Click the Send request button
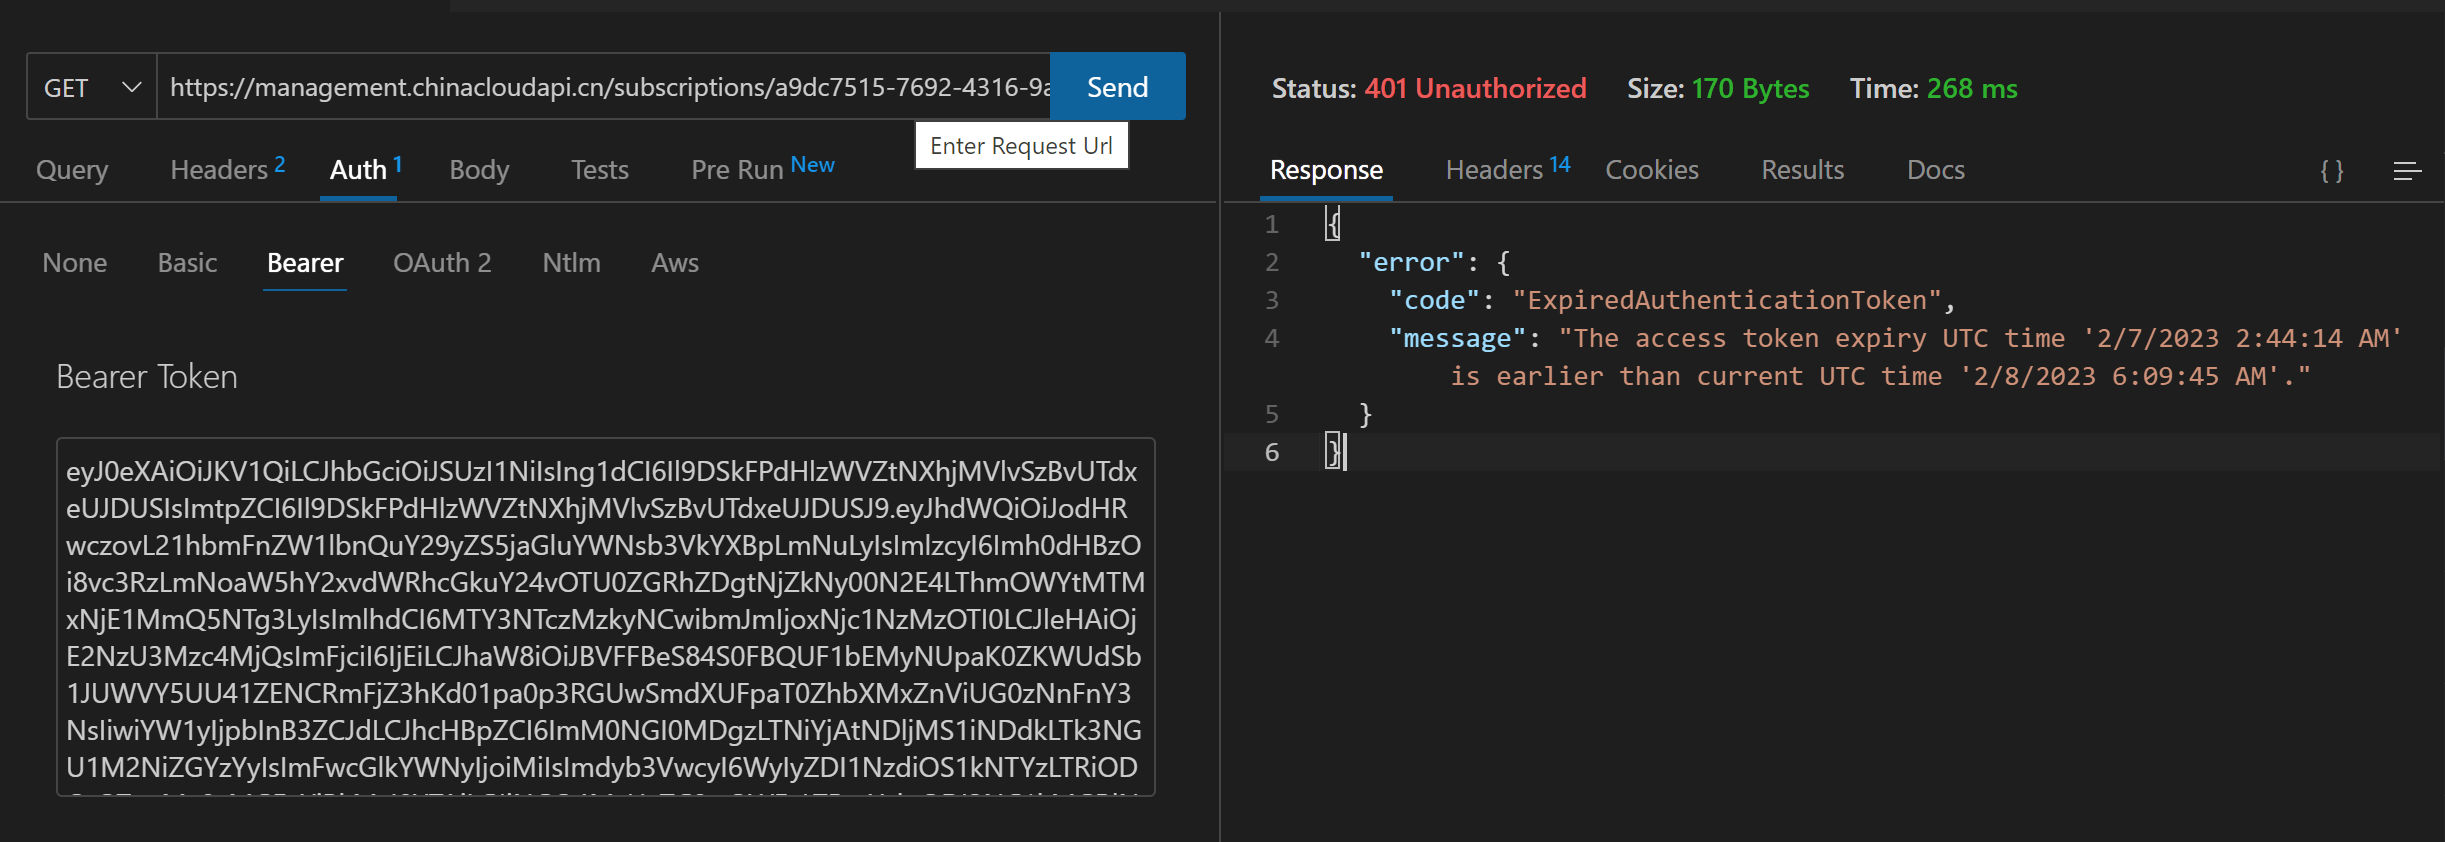Viewport: 2445px width, 842px height. point(1117,87)
